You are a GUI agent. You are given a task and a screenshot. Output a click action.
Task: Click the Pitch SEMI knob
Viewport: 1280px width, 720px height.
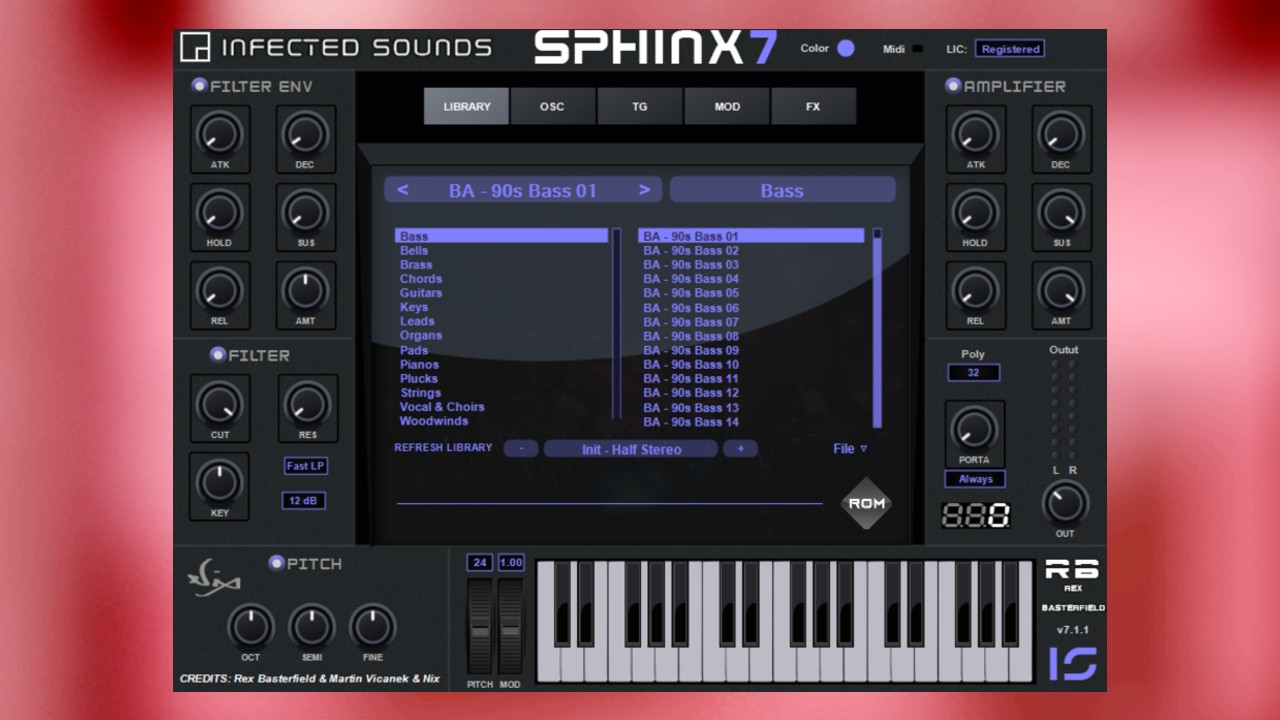[311, 627]
